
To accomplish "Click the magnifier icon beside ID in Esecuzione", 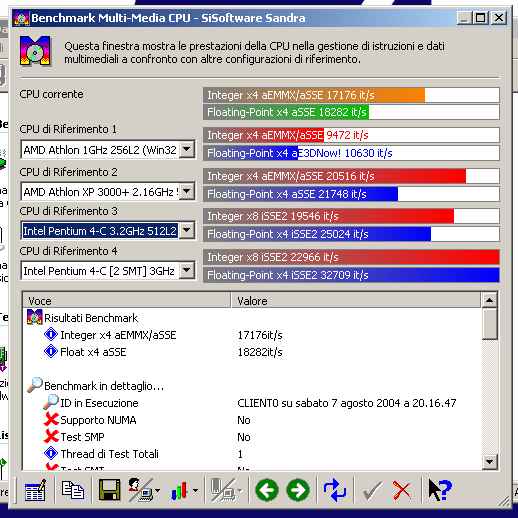I will point(51,402).
